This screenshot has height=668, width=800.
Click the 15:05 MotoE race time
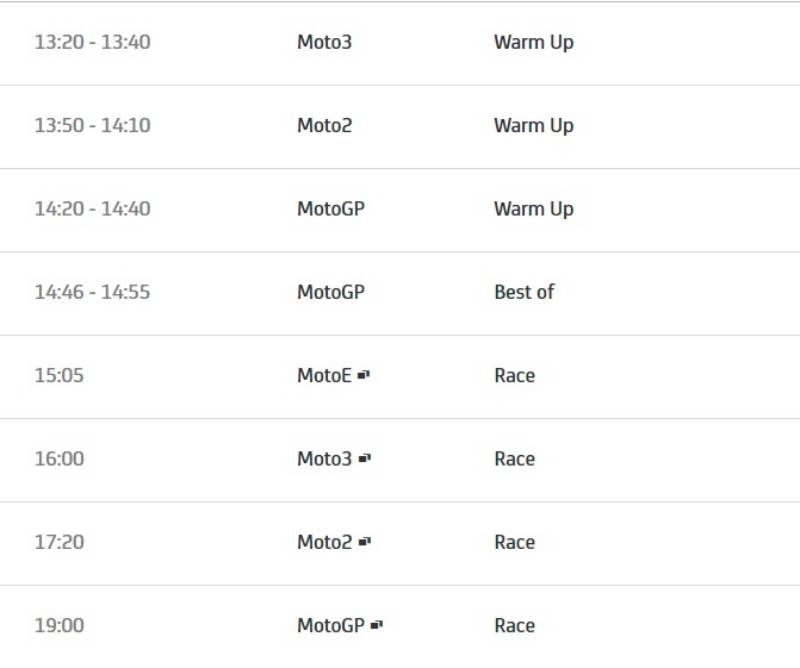[59, 376]
